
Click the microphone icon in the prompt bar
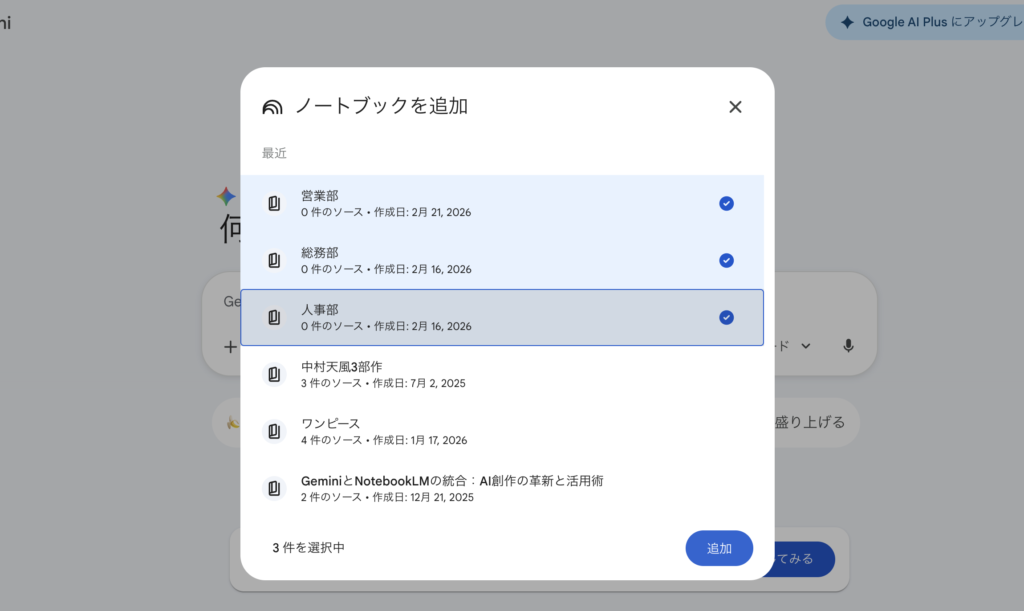pos(848,345)
